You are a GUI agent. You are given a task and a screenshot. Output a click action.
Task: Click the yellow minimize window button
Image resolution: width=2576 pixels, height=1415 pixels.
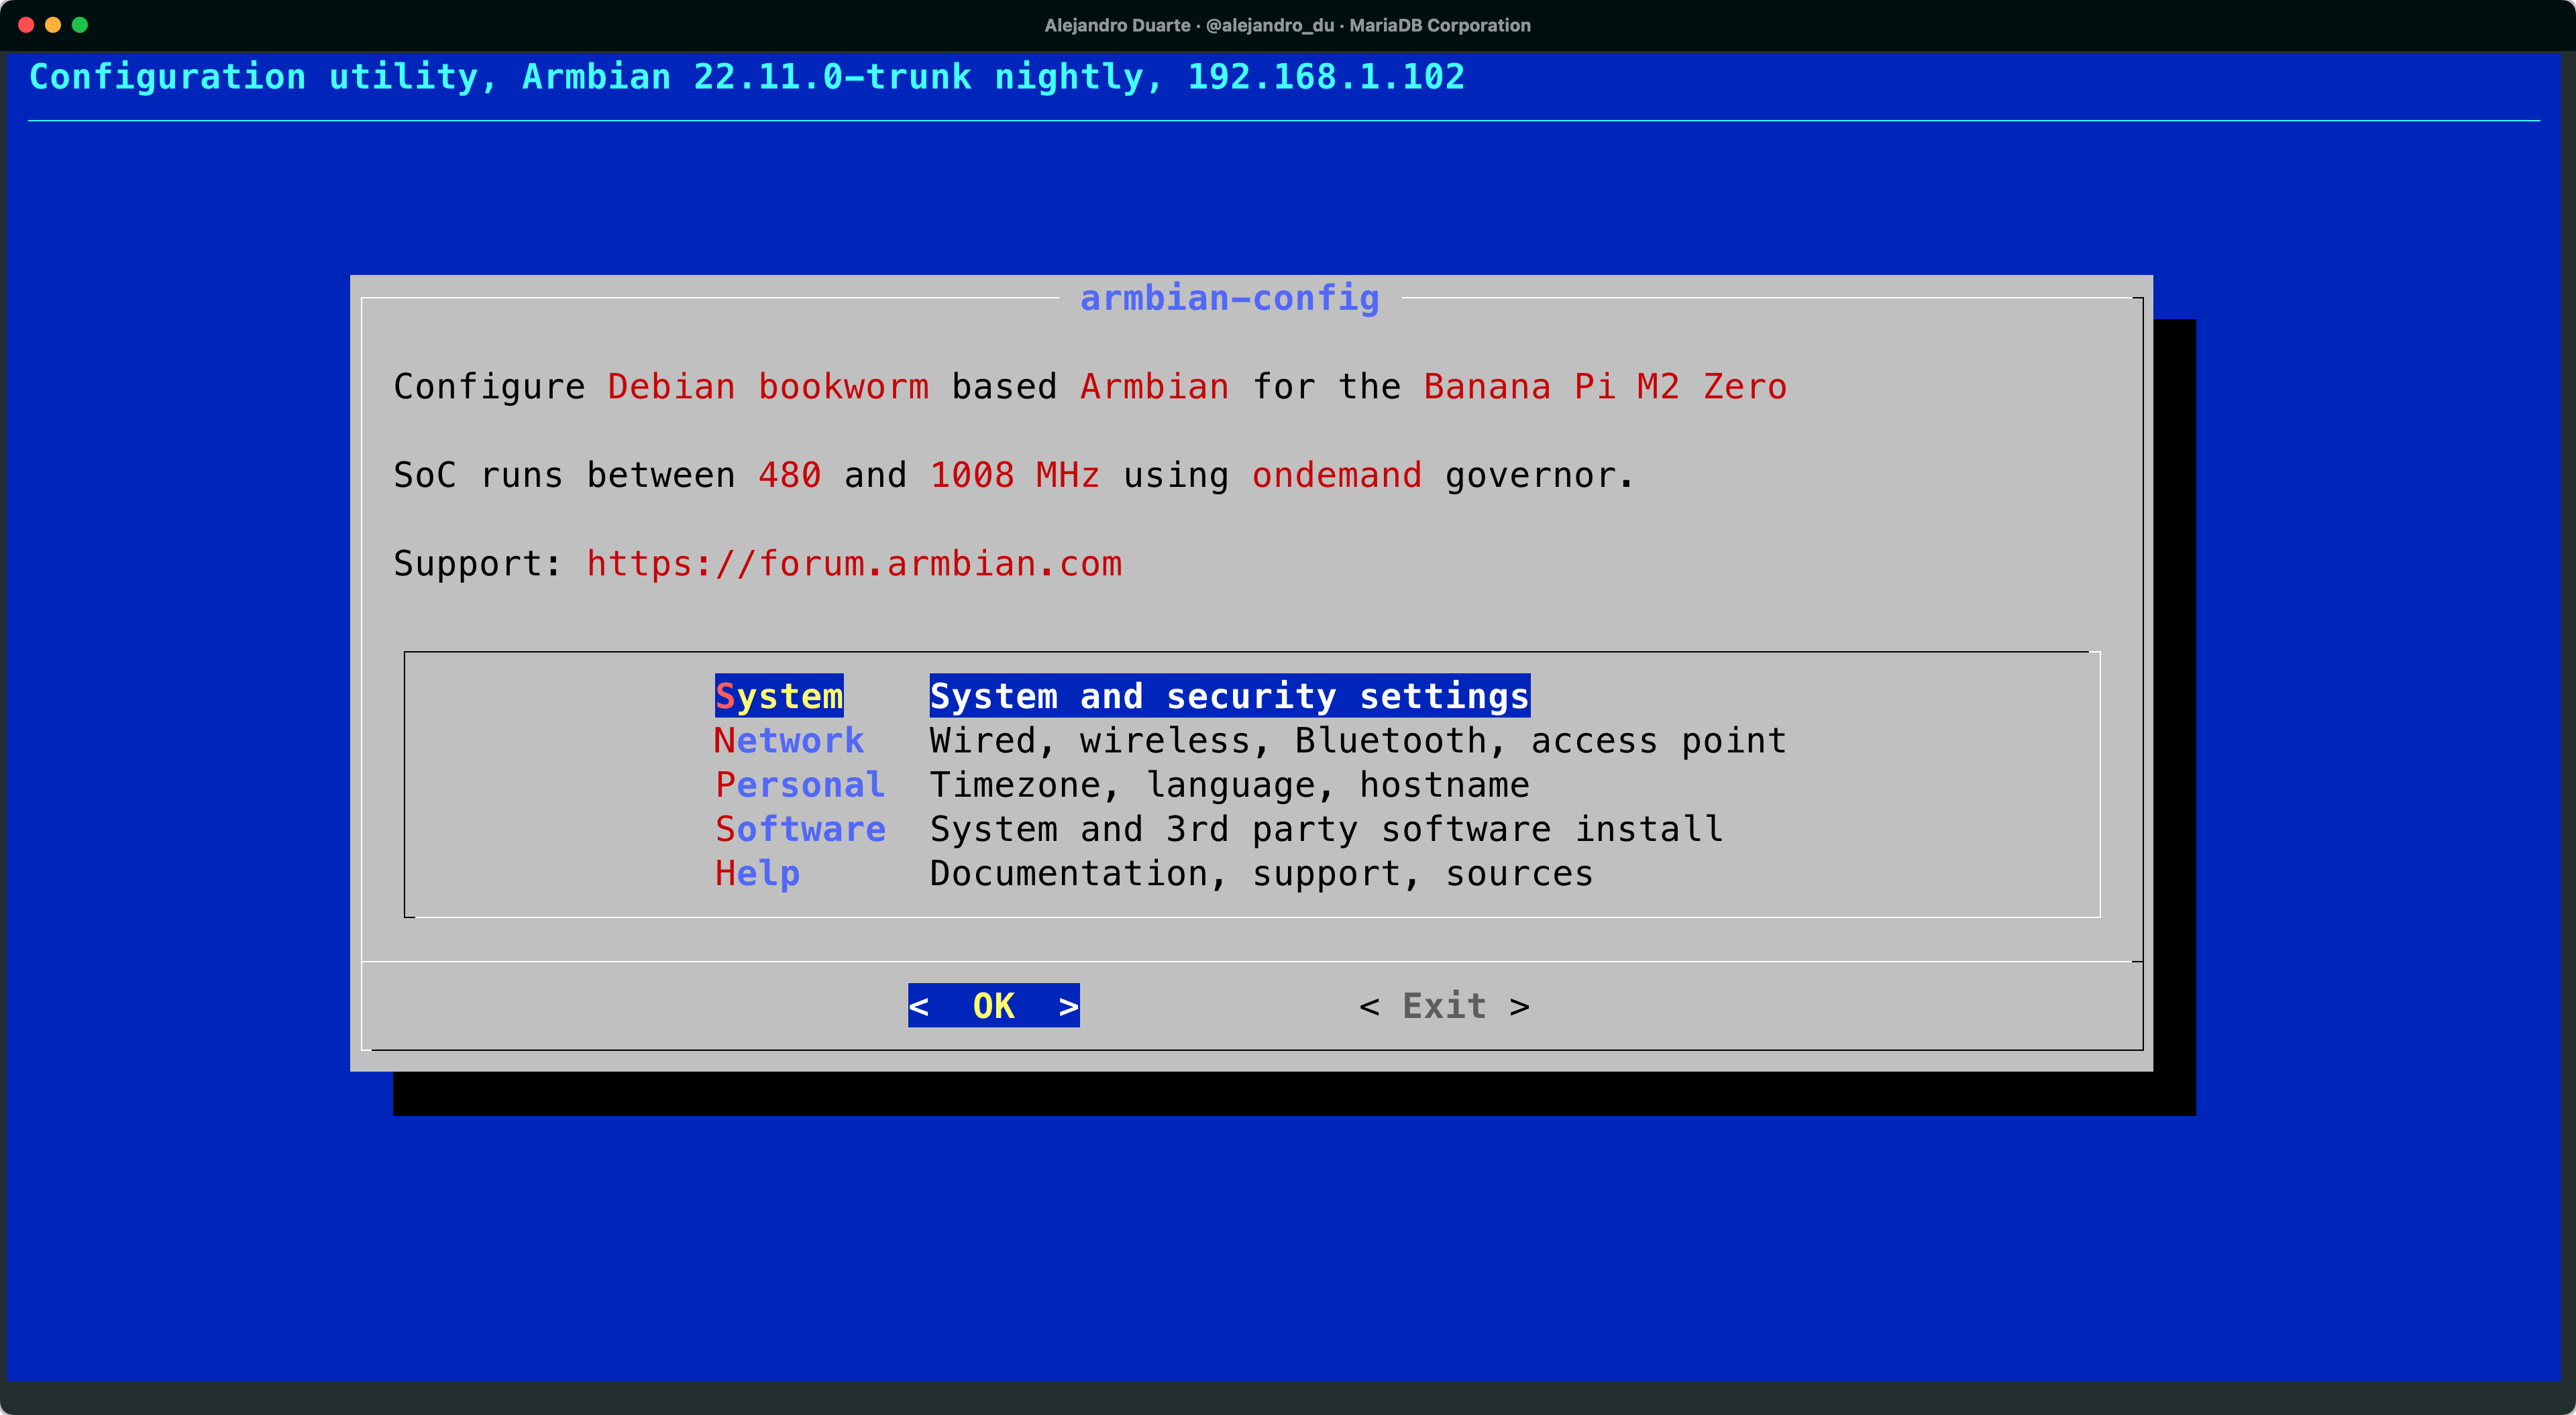53,25
